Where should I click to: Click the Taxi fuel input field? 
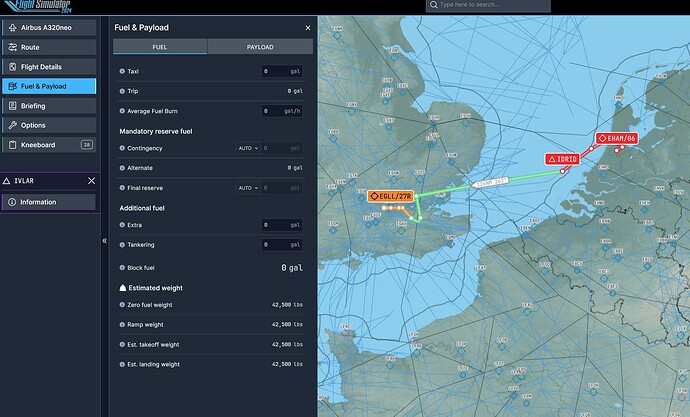tap(282, 71)
